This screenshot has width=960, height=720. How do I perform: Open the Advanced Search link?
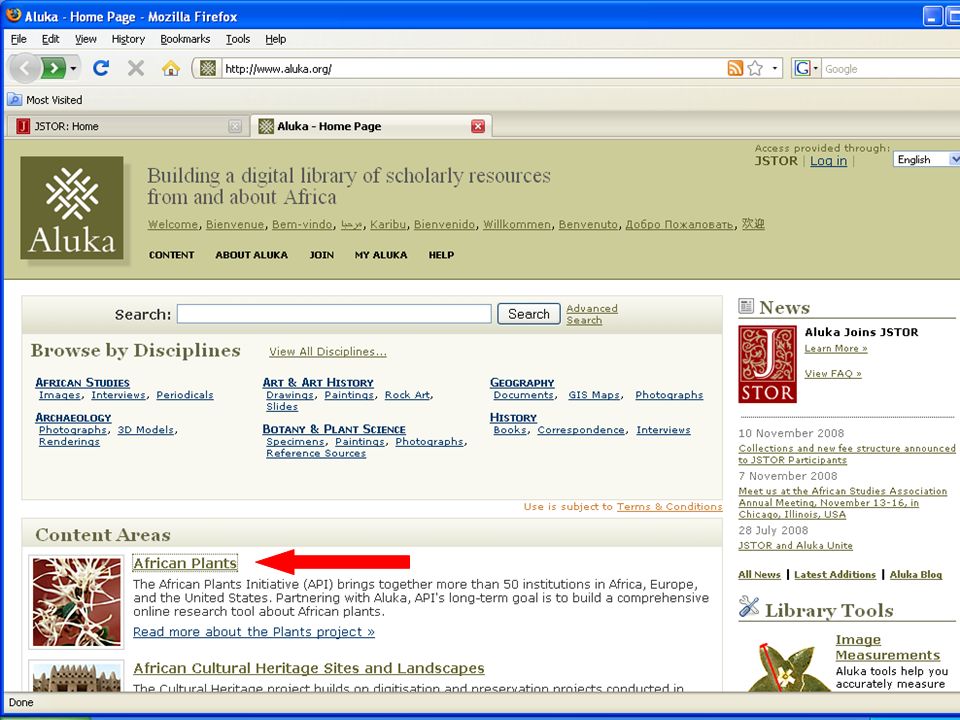pos(591,314)
